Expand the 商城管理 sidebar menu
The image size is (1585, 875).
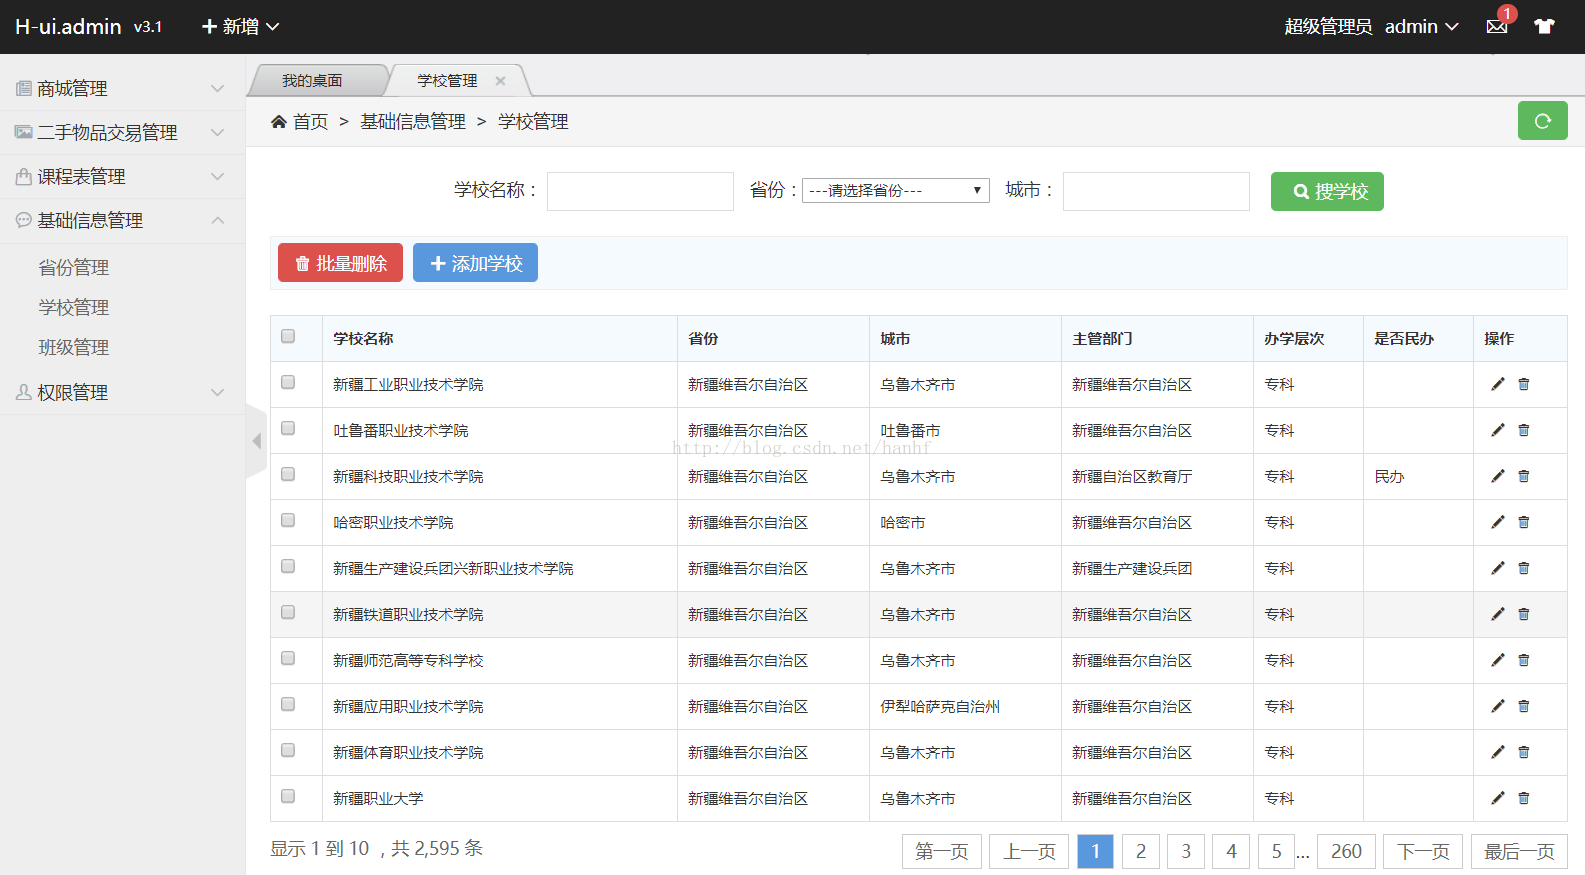point(122,88)
